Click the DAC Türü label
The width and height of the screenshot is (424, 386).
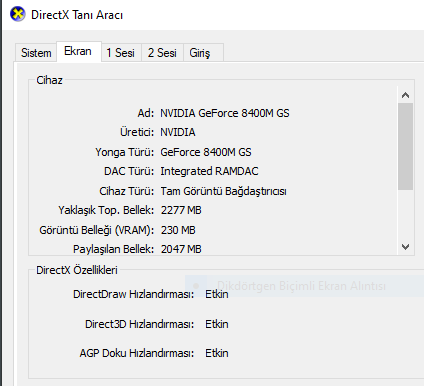coord(129,171)
